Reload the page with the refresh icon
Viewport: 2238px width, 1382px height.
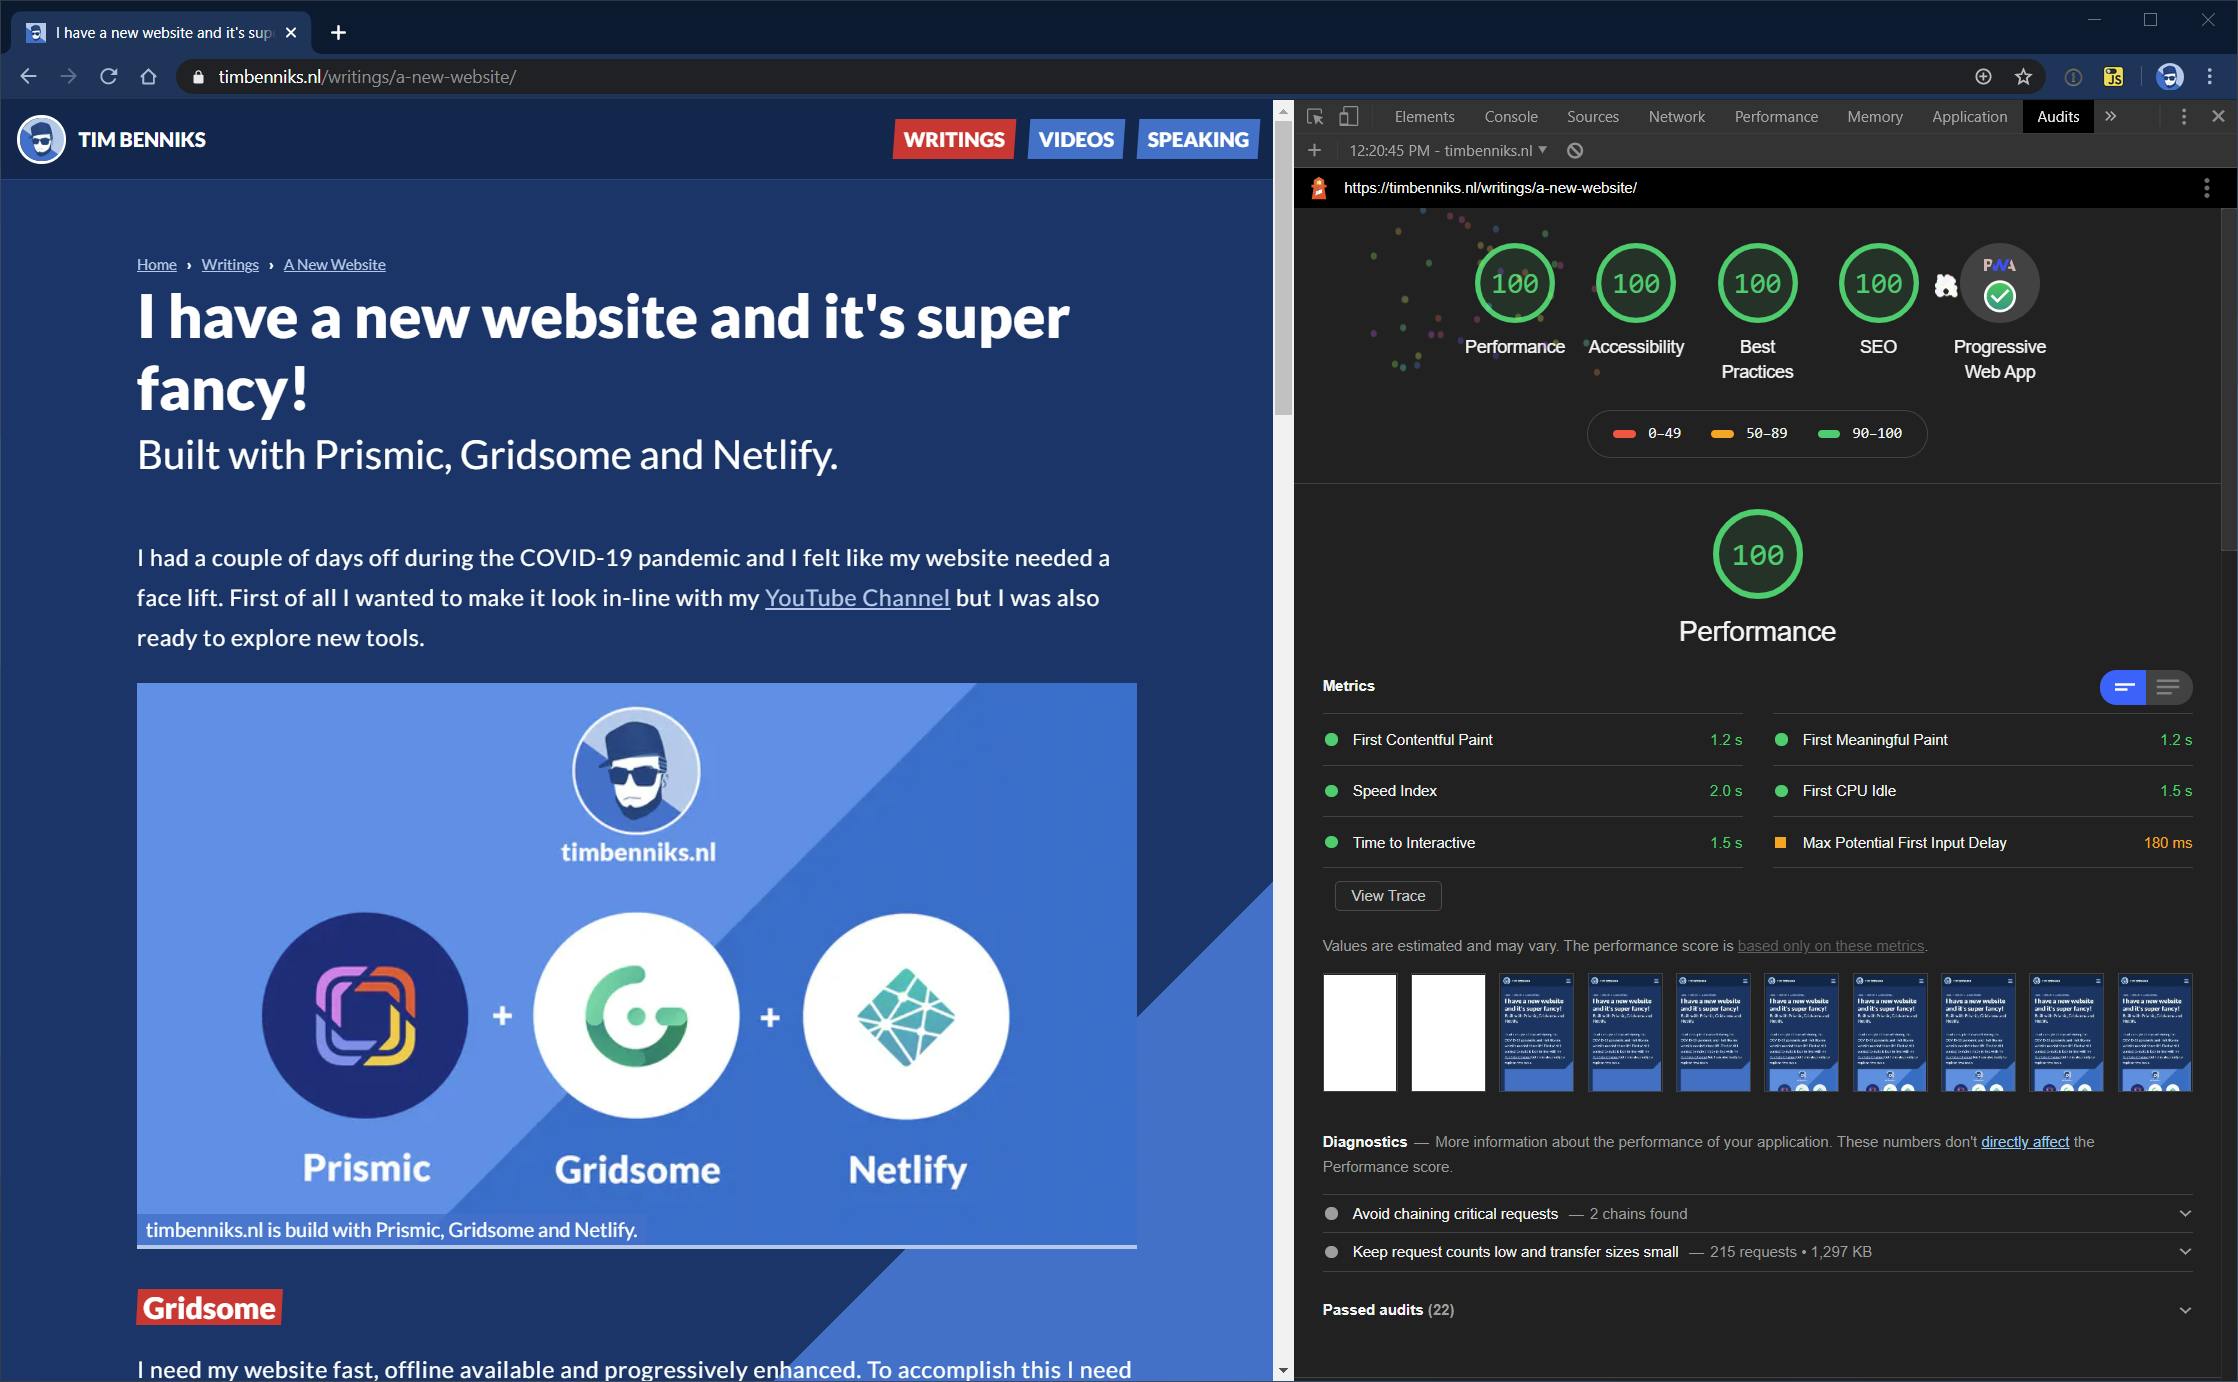[x=109, y=76]
